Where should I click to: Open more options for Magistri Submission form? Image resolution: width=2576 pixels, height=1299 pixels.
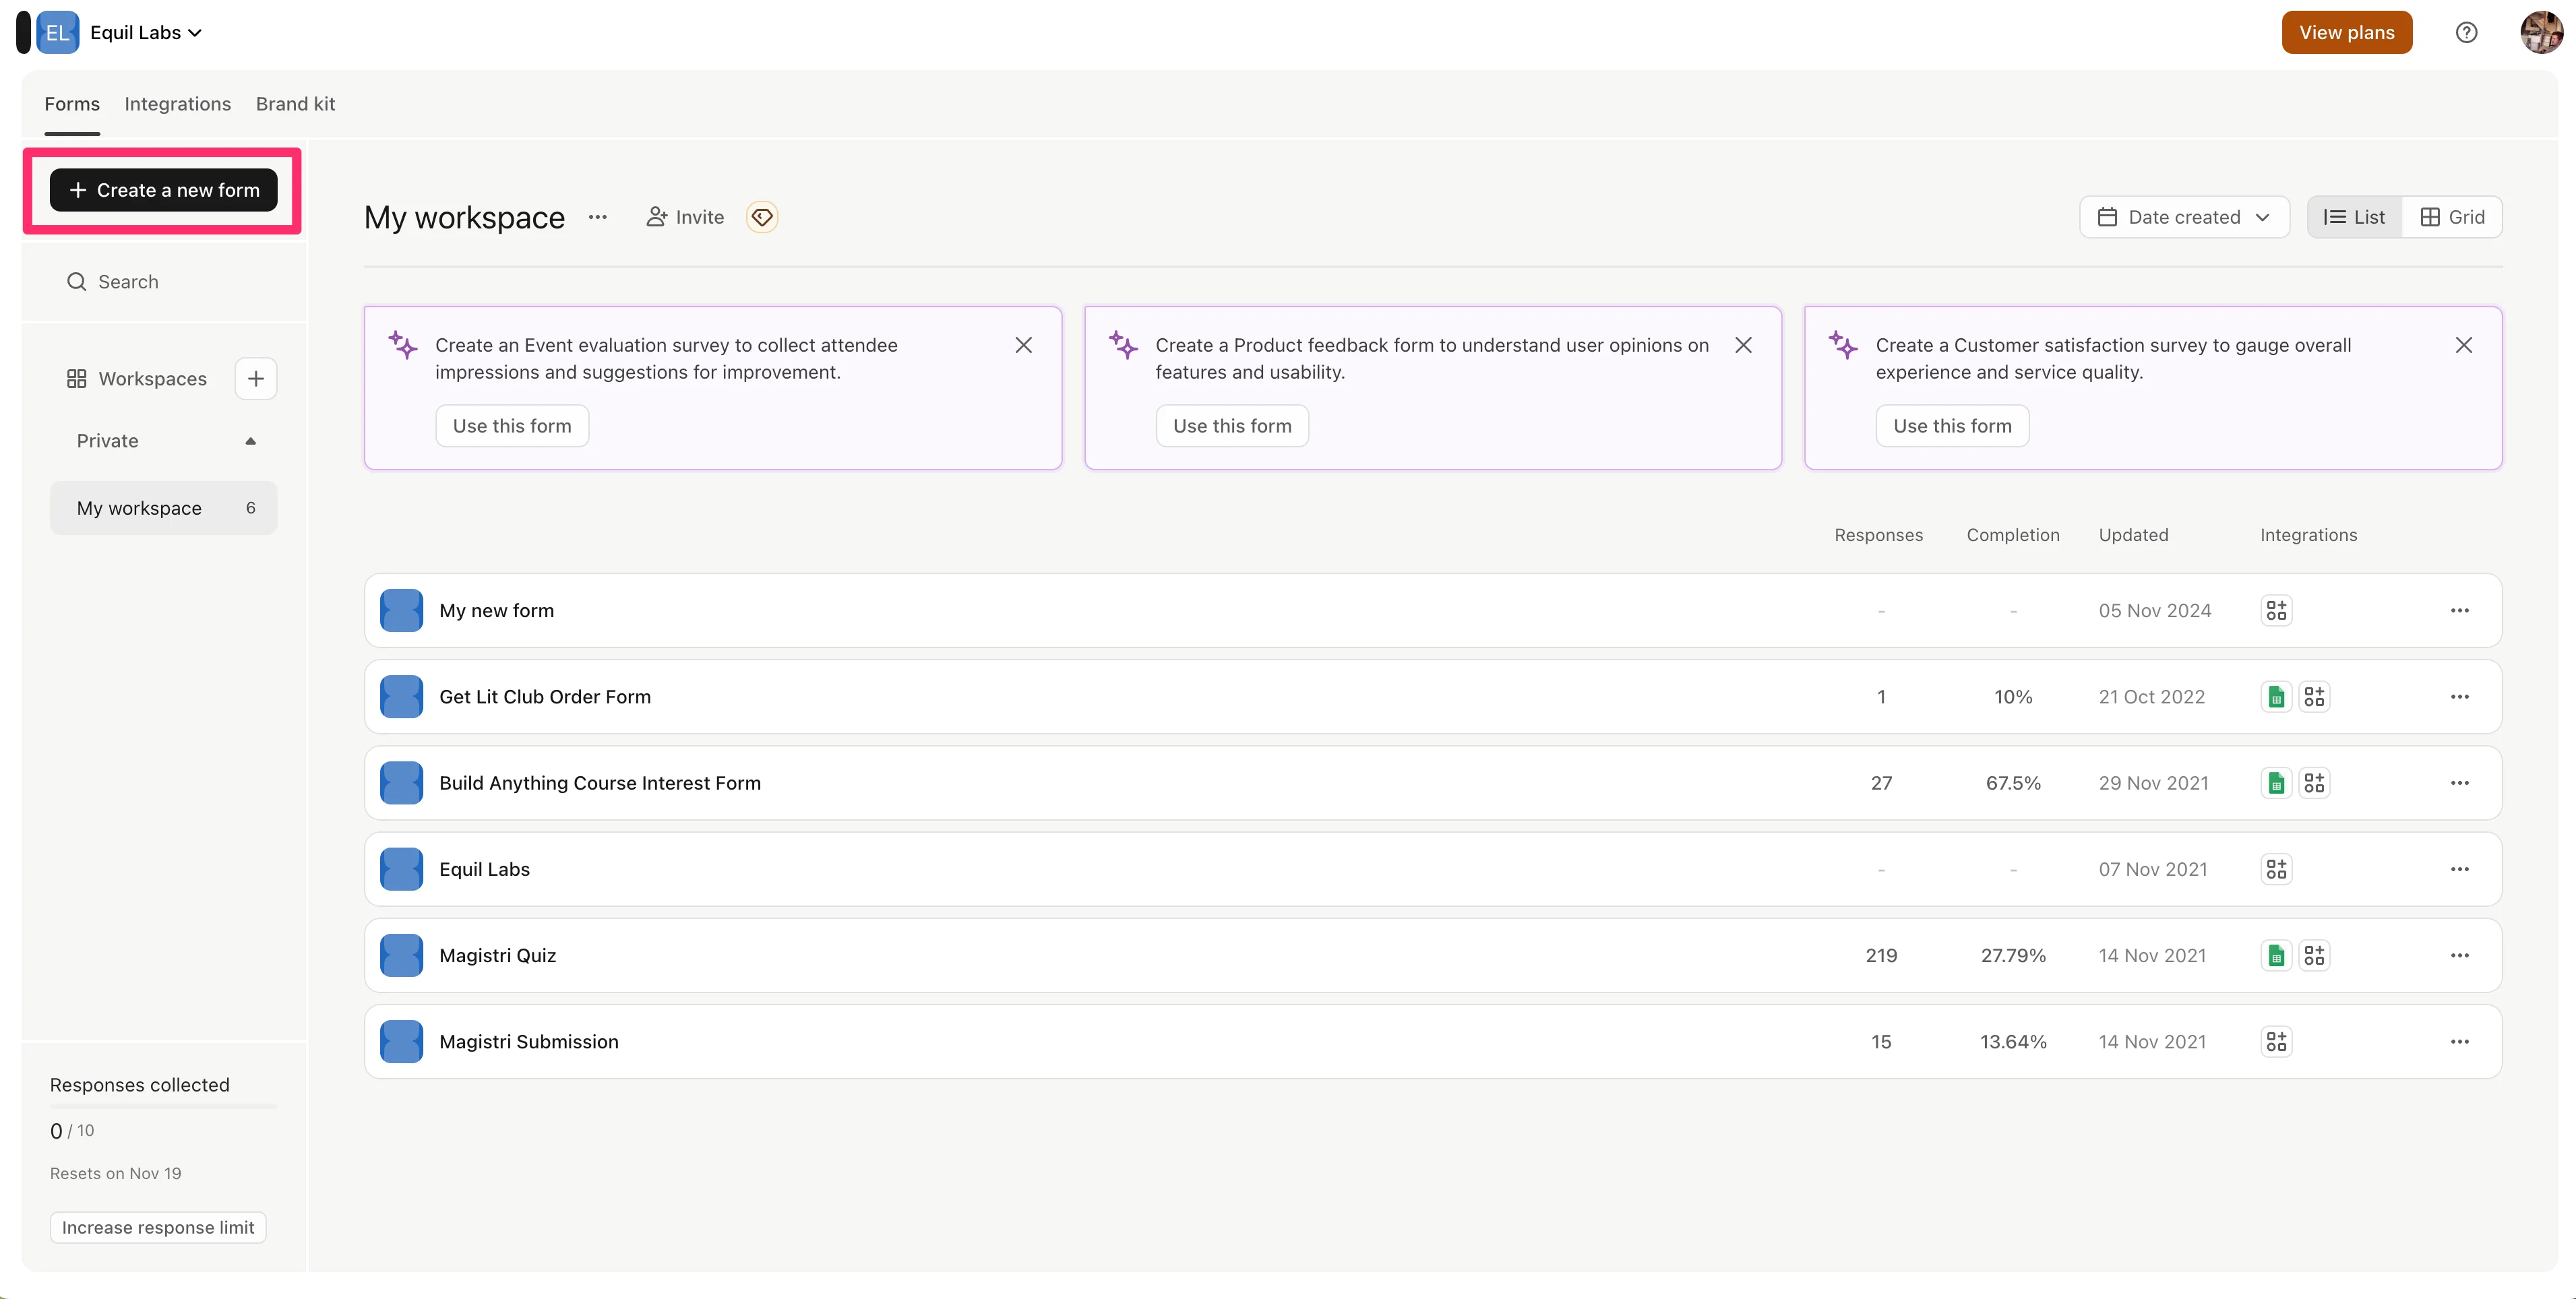coord(2459,1042)
